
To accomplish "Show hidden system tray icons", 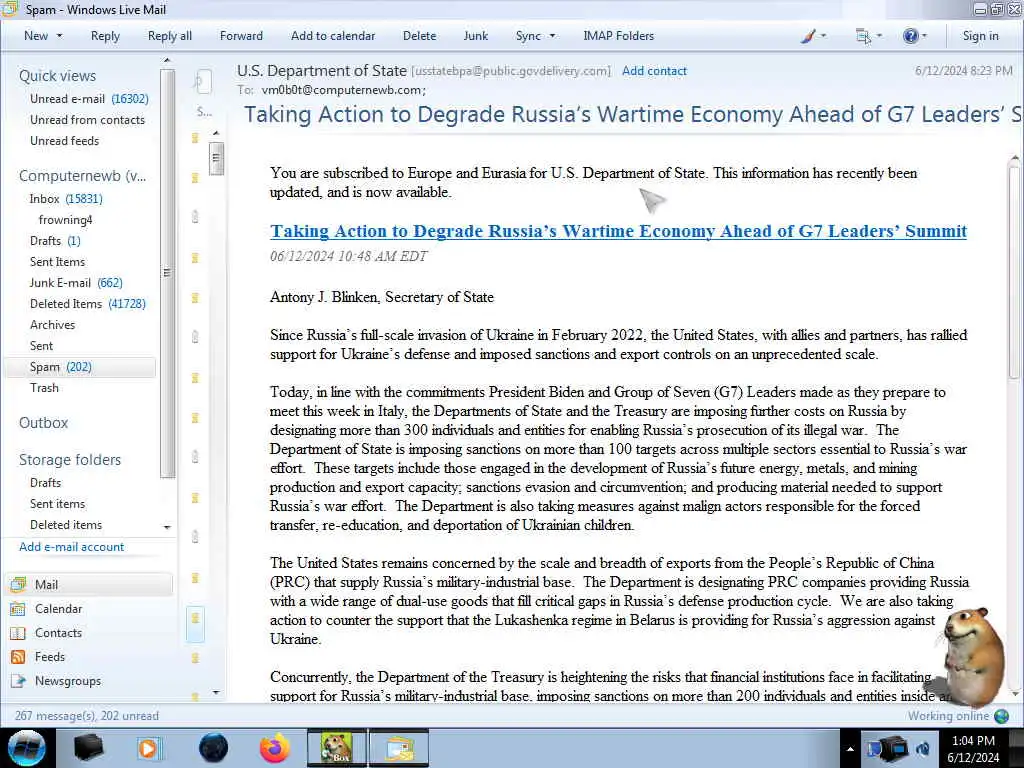I will pyautogui.click(x=850, y=749).
